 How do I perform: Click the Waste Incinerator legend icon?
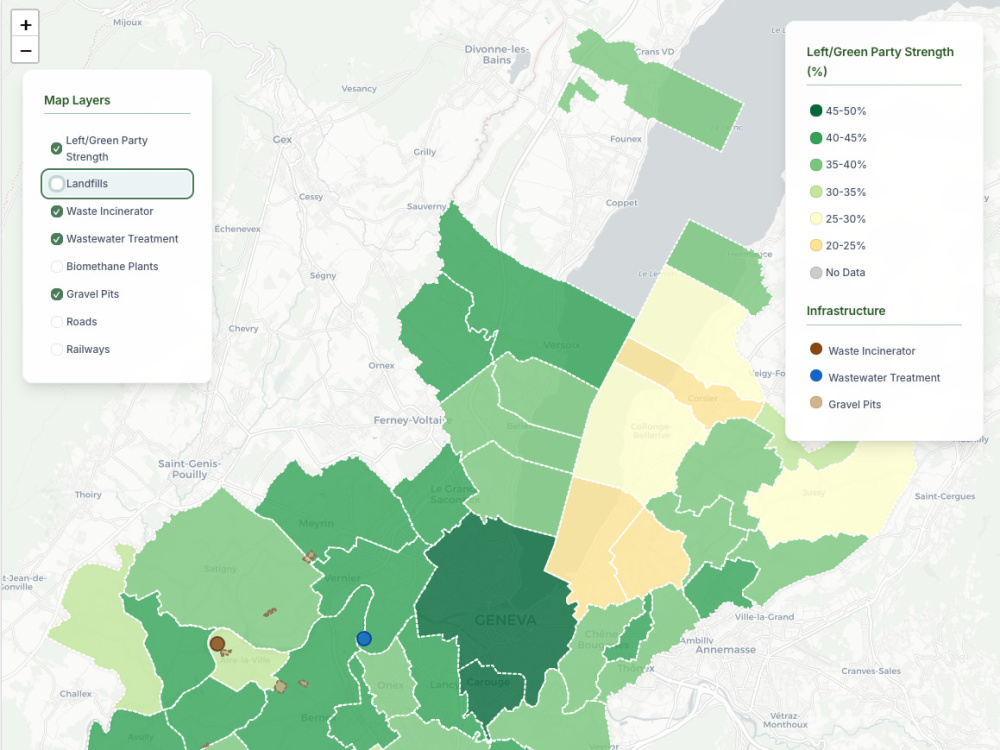pos(816,349)
